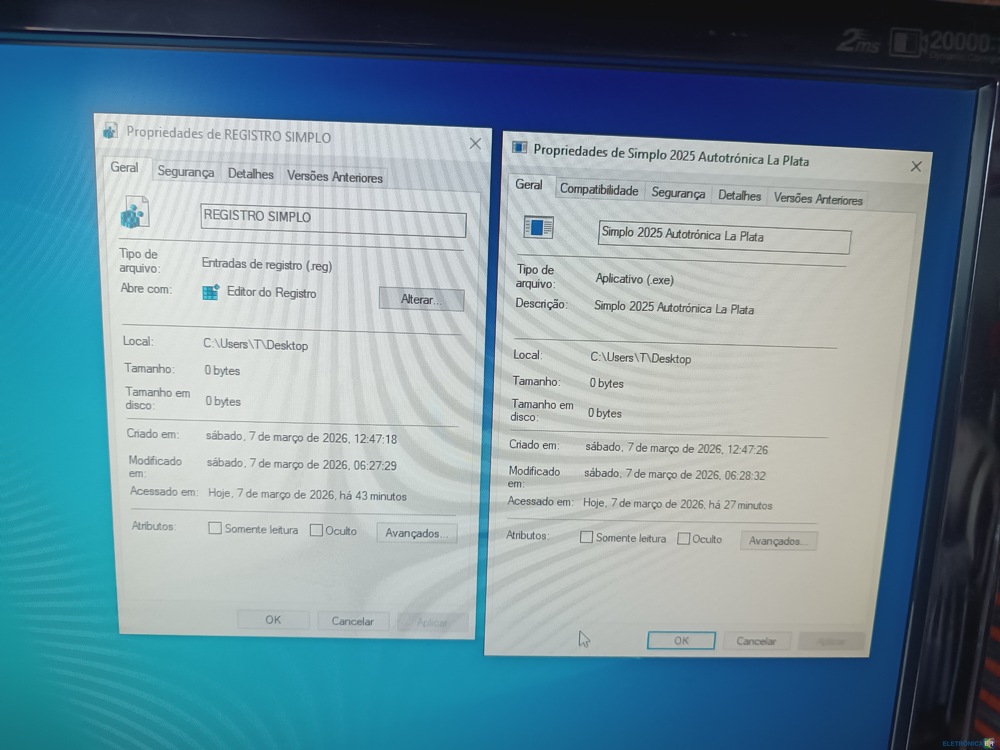Toggle Somente leitura for Simplo 2025 Autotrónica
1000x750 pixels.
[x=586, y=538]
